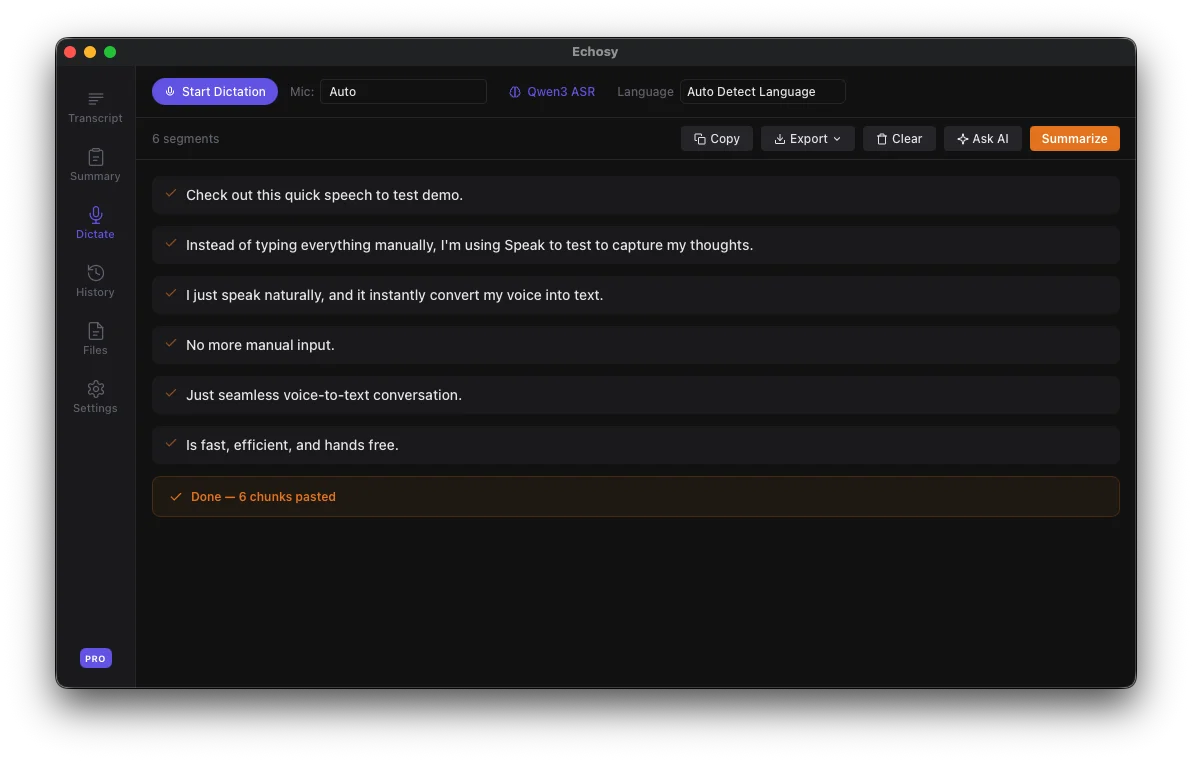Click the Qwen3 ASR model indicator

pos(551,91)
